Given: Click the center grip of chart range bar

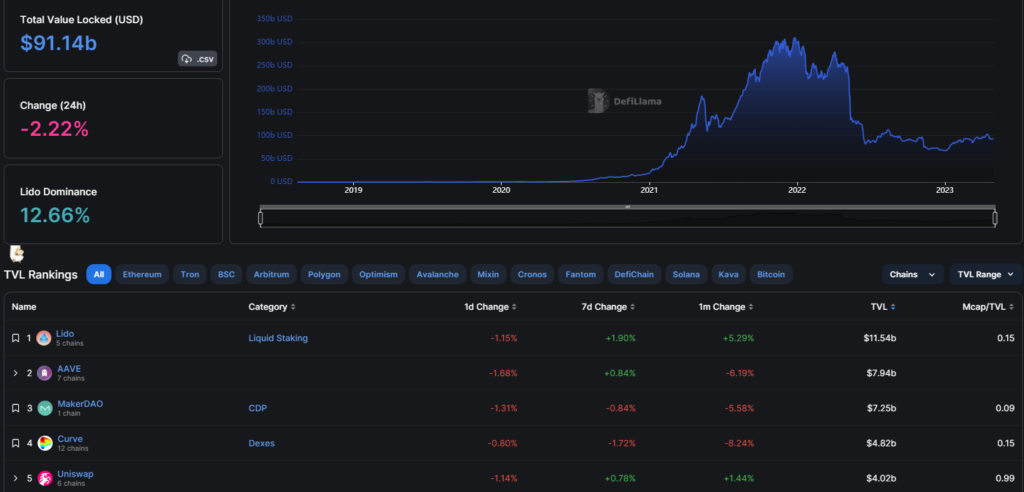Looking at the screenshot, I should [628, 207].
